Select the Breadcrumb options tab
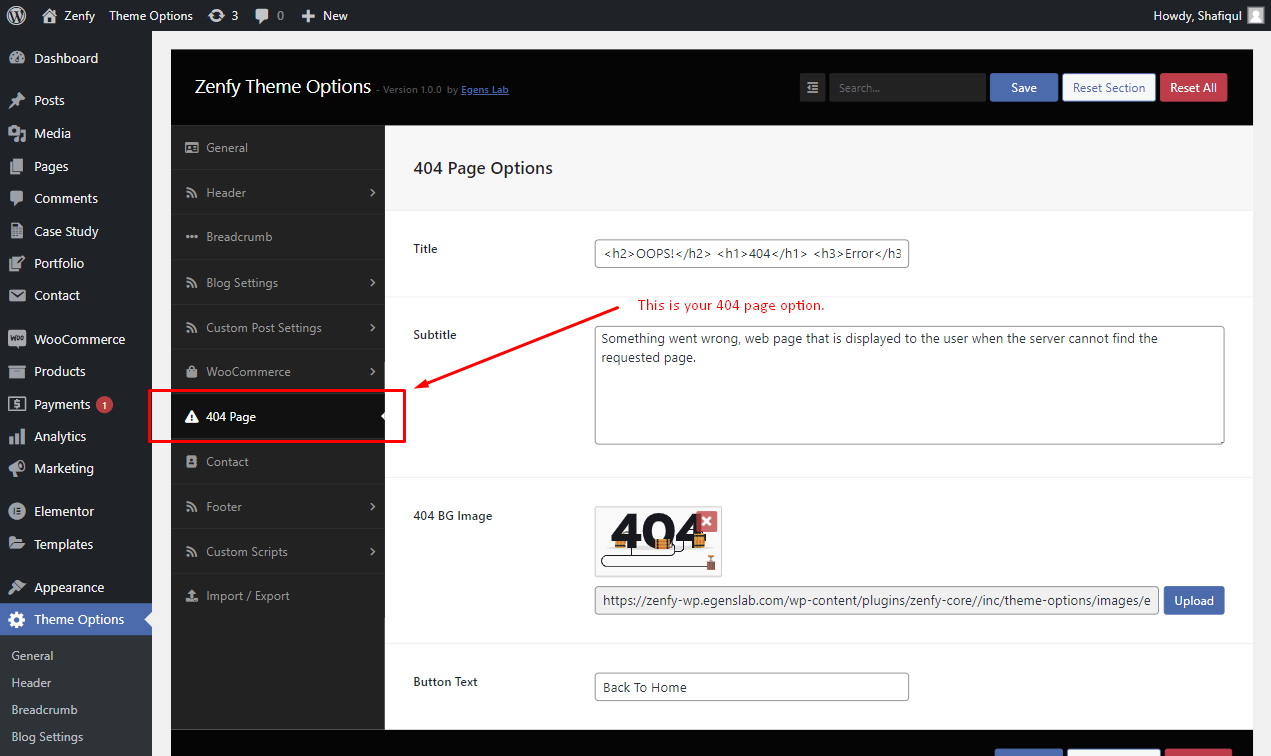This screenshot has width=1271, height=756. (278, 237)
